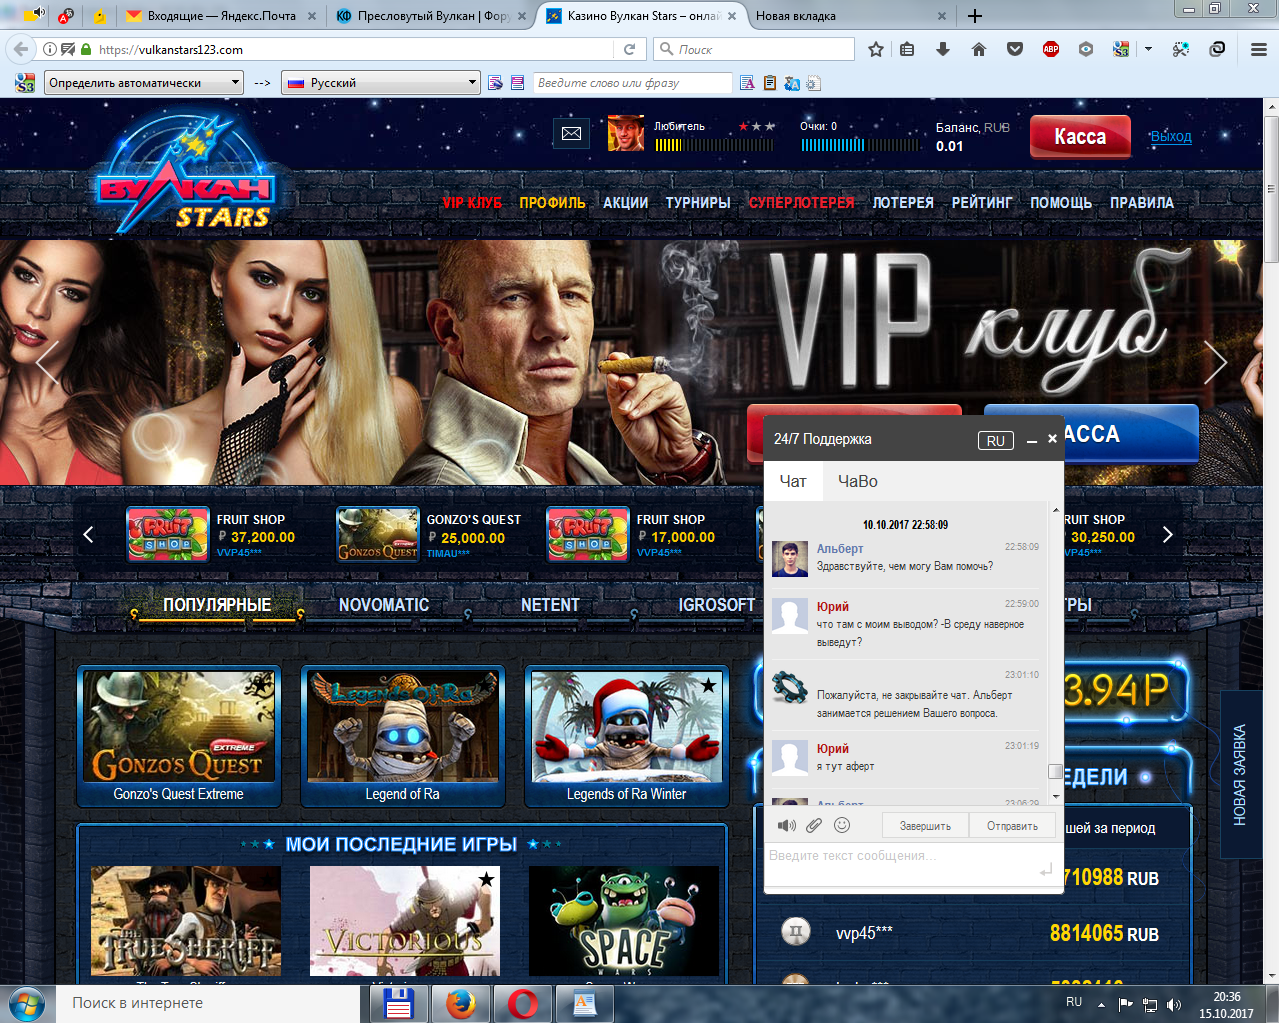The height and width of the screenshot is (1023, 1279).
Task: Open the source language dropdown 'Определить автоматически'
Action: pyautogui.click(x=144, y=83)
